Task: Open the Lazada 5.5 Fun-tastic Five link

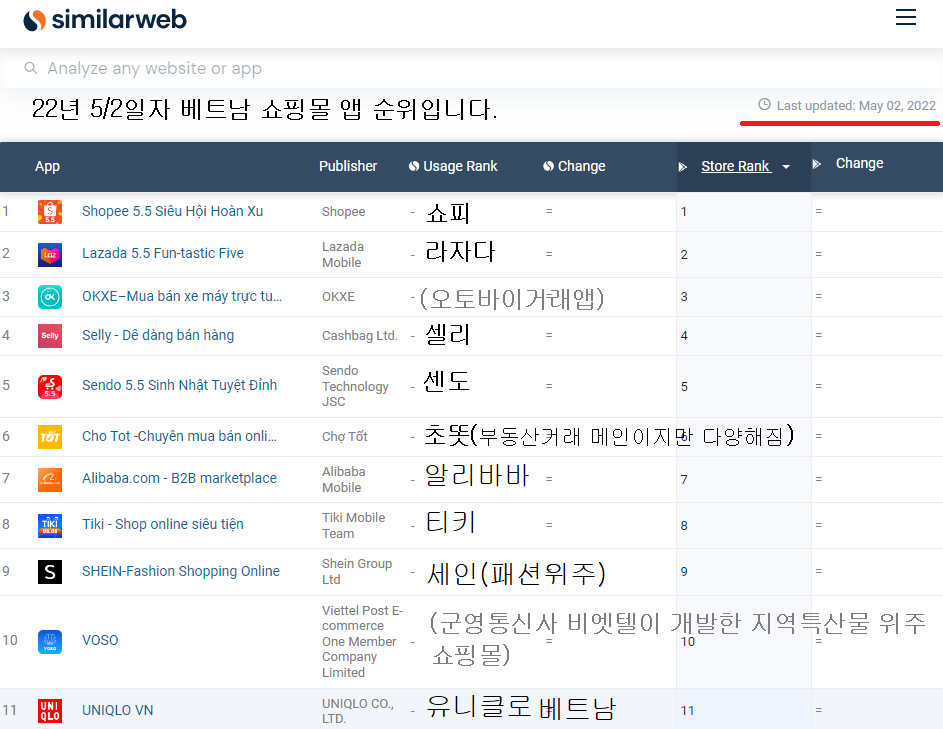Action: (x=162, y=254)
